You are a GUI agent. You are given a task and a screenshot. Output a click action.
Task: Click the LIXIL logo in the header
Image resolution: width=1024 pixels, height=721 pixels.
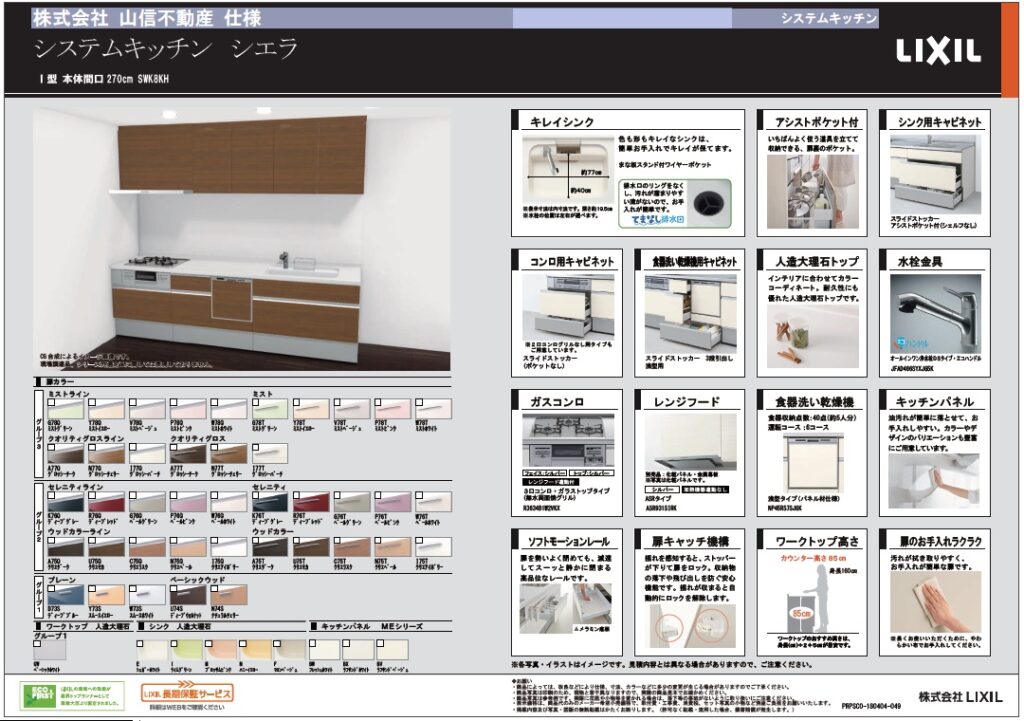[x=938, y=52]
